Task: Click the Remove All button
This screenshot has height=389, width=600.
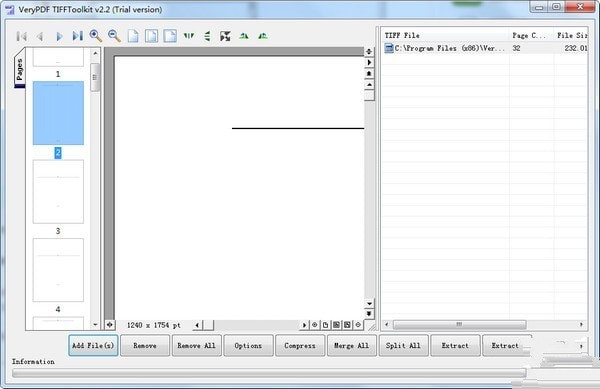Action: coord(197,345)
